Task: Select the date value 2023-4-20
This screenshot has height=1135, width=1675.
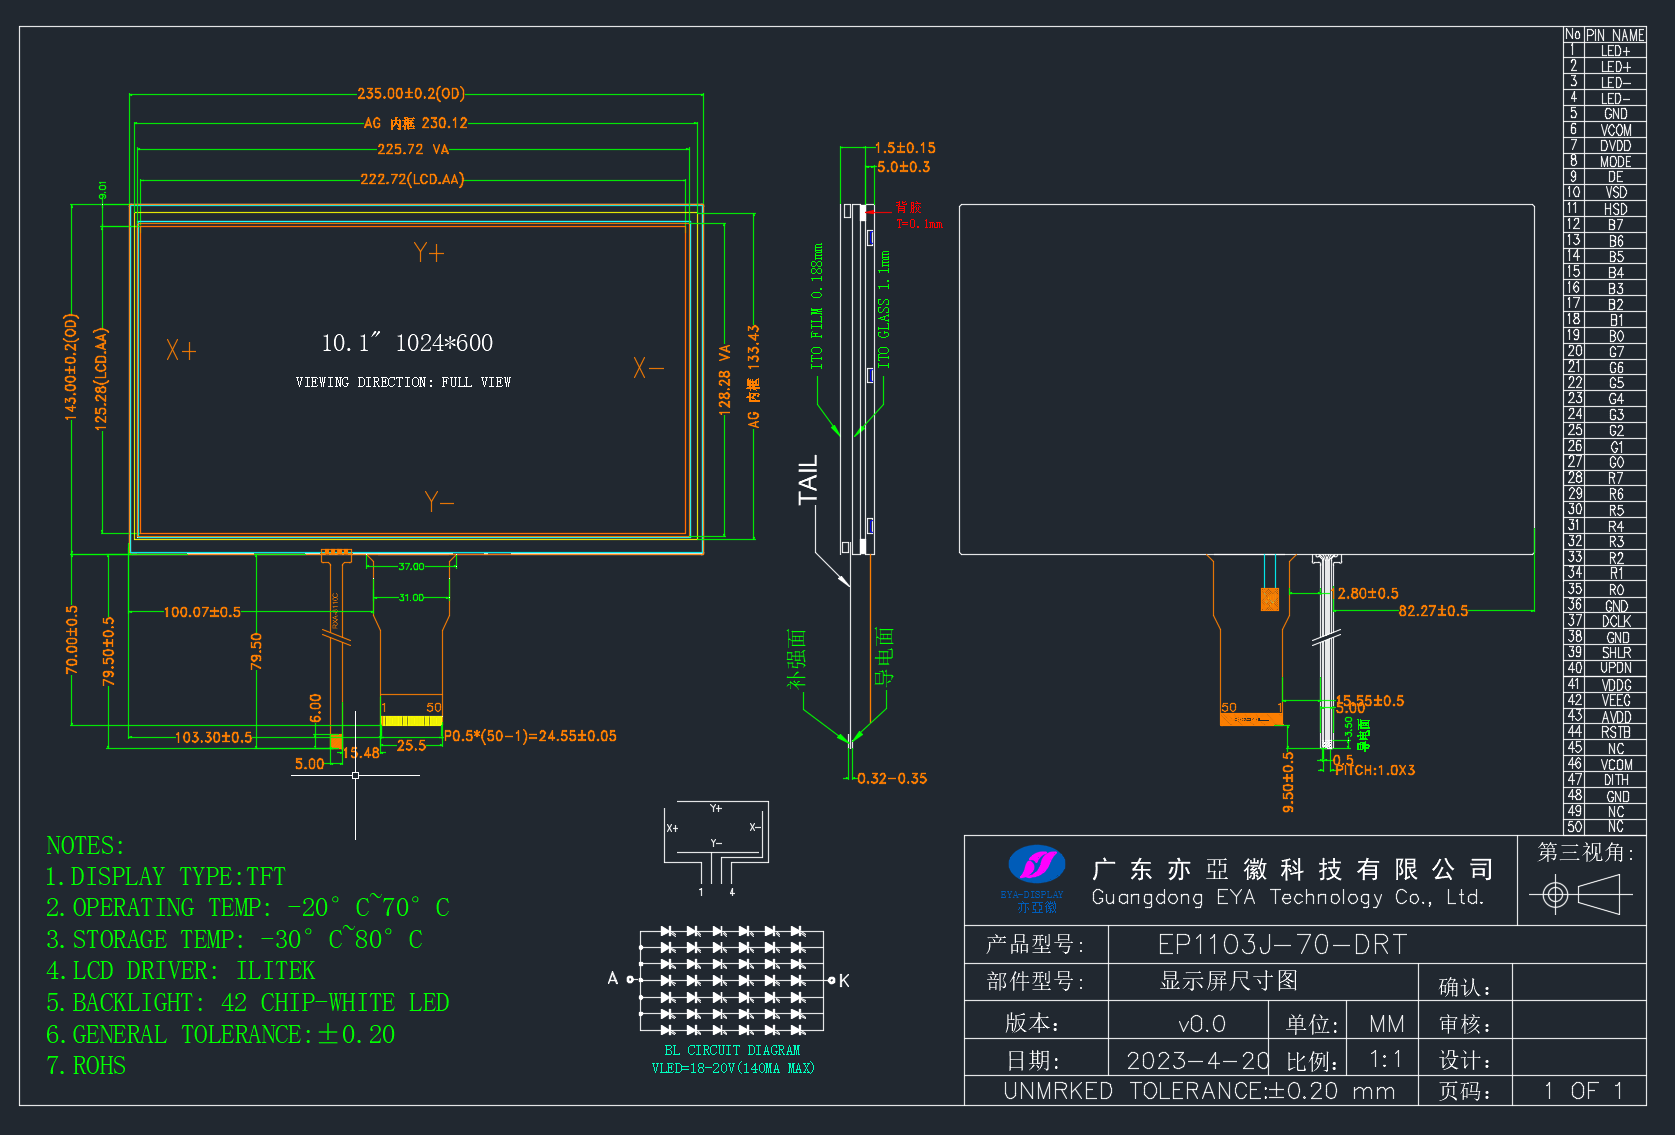Action: pos(1198,1060)
